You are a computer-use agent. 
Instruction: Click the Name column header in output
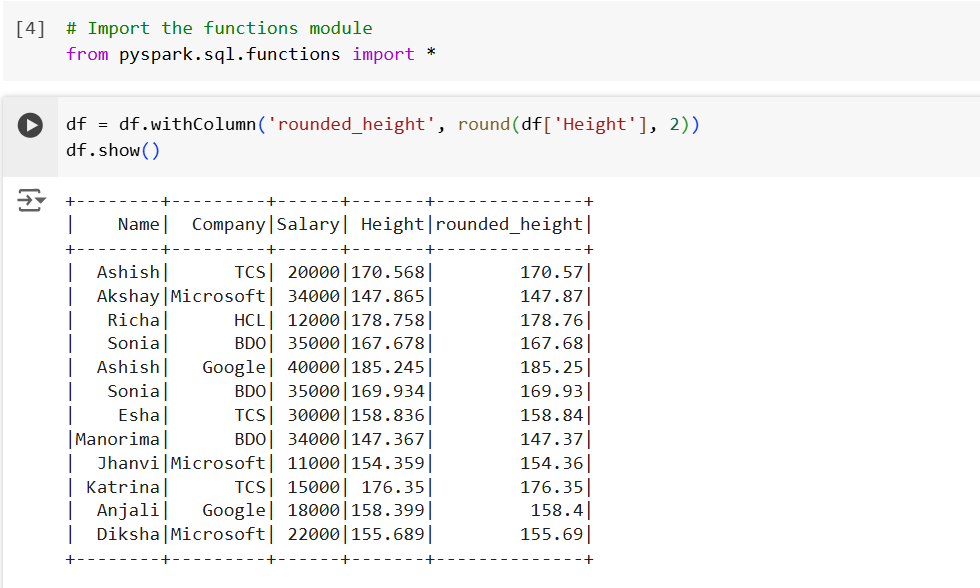[138, 224]
